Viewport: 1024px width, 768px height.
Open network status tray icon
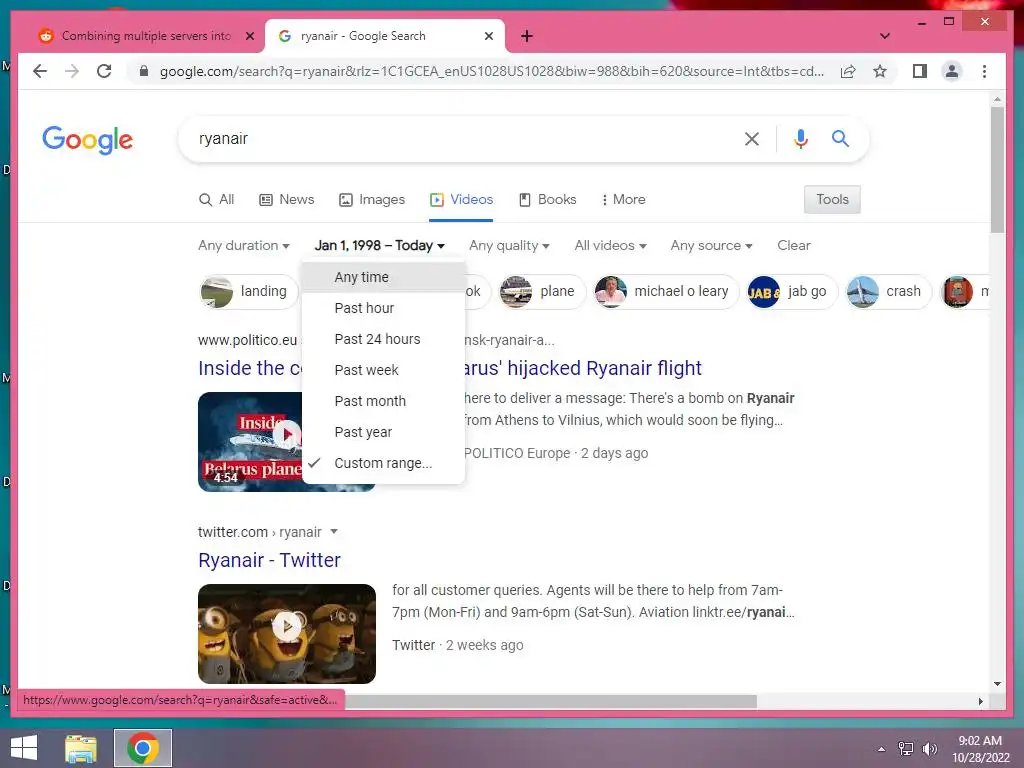906,748
